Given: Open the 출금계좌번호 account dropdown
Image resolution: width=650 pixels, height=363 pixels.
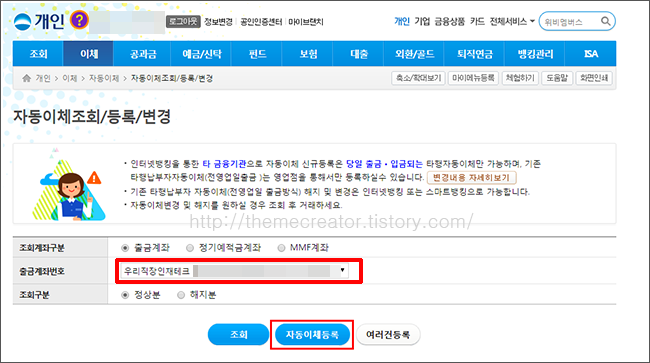Looking at the screenshot, I should click(x=234, y=271).
